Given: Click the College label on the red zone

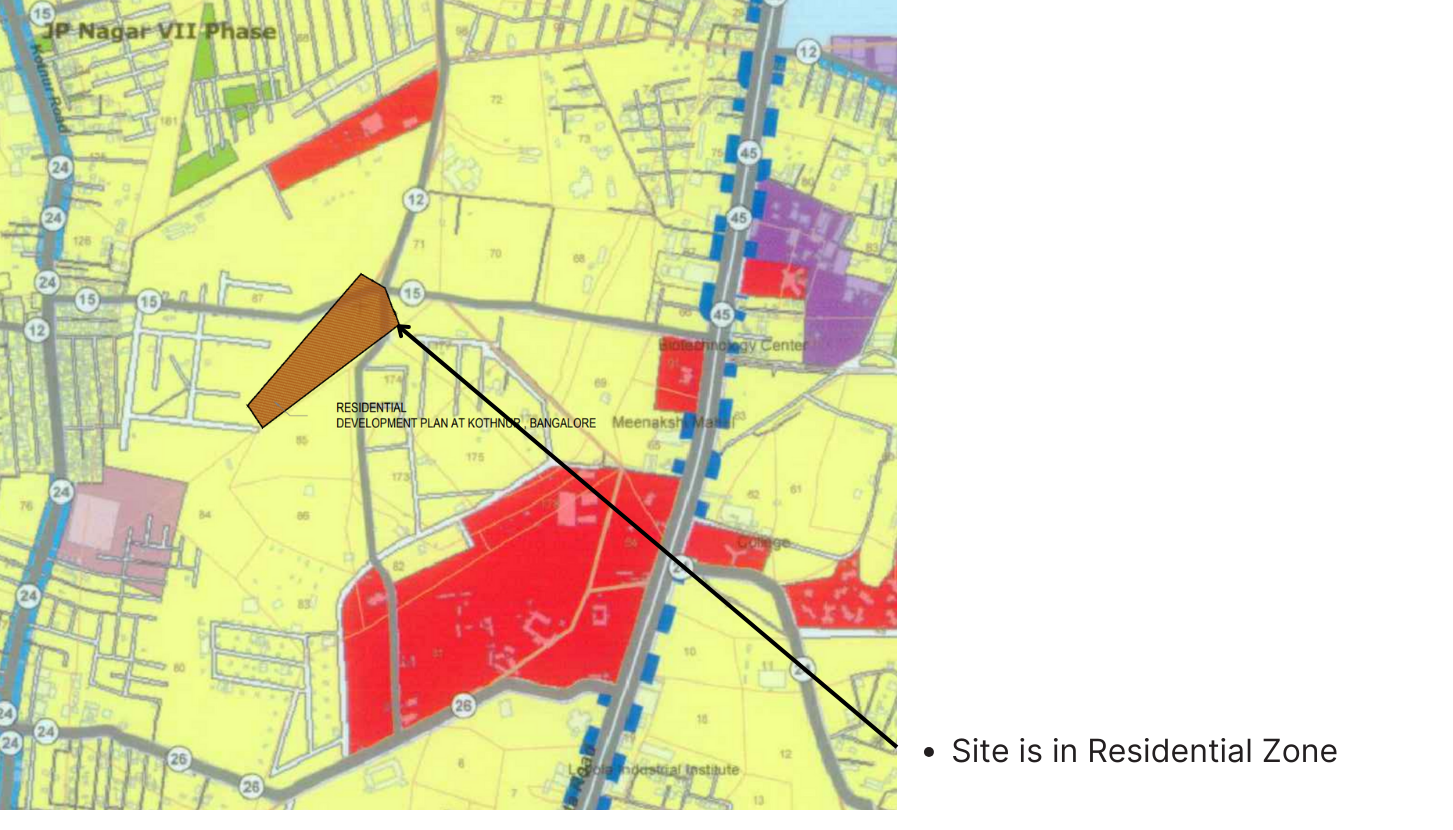Looking at the screenshot, I should [763, 542].
